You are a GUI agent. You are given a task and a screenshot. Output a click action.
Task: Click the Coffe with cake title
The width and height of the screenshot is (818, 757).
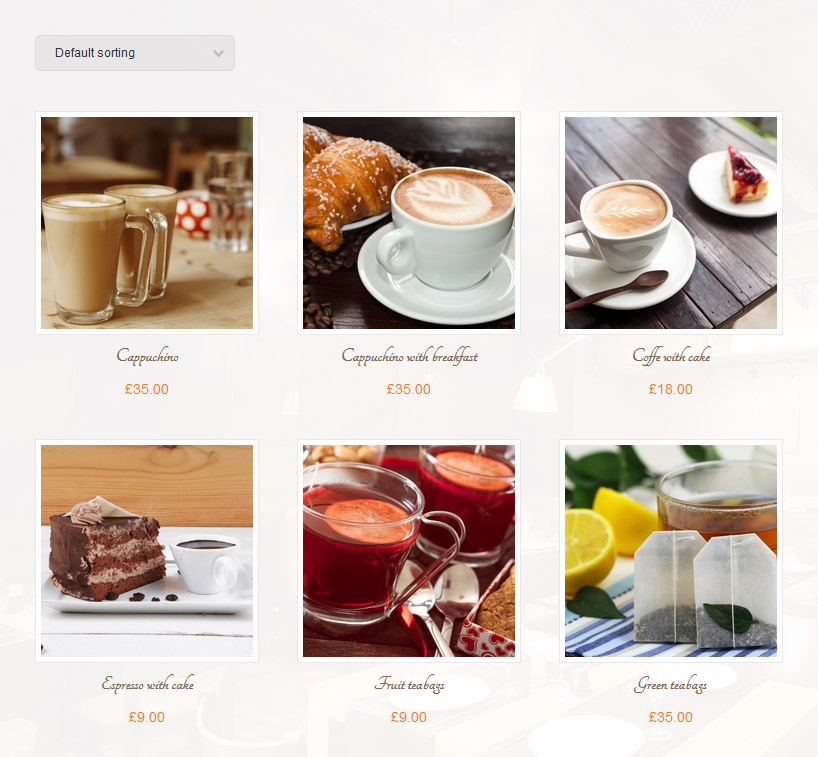pos(671,356)
